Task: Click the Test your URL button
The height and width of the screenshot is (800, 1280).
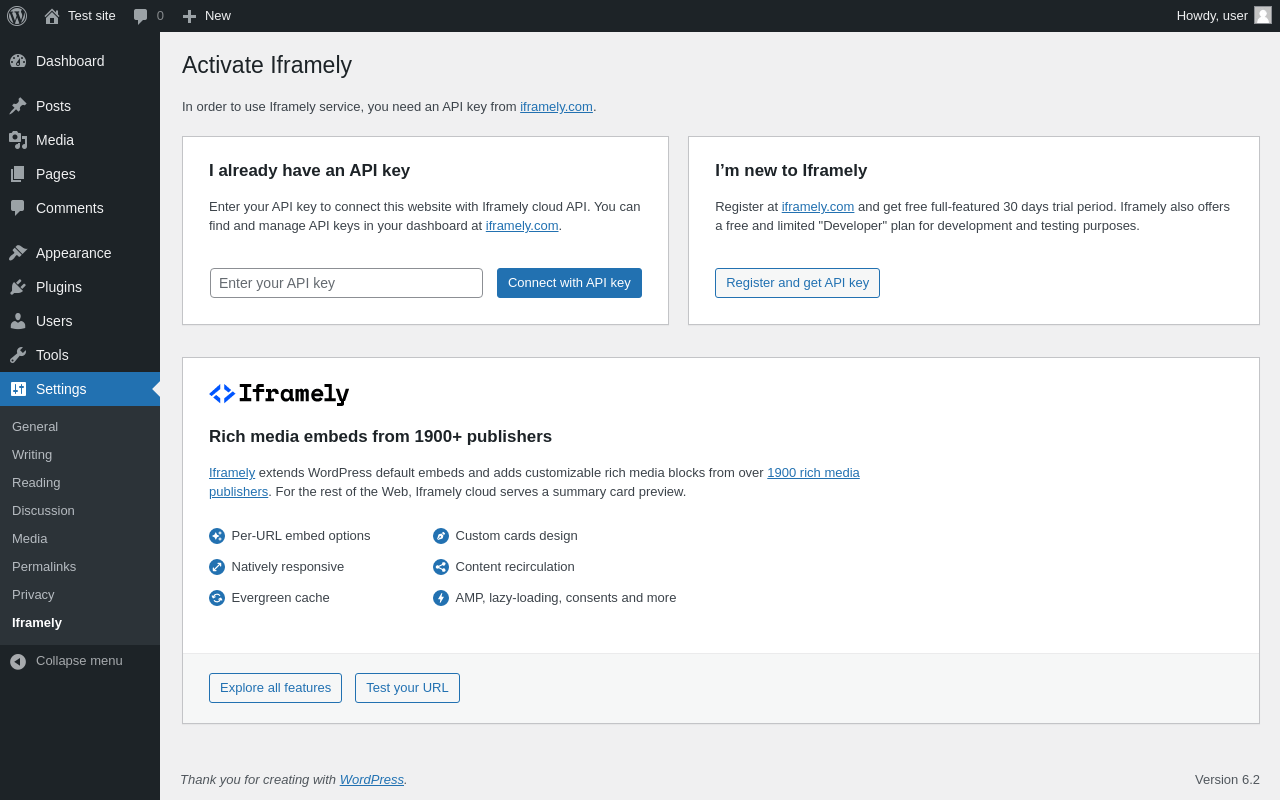Action: (407, 688)
